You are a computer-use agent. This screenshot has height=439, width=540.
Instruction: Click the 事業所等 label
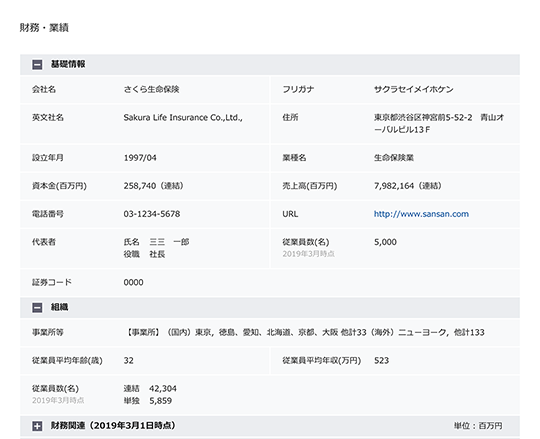(x=48, y=332)
